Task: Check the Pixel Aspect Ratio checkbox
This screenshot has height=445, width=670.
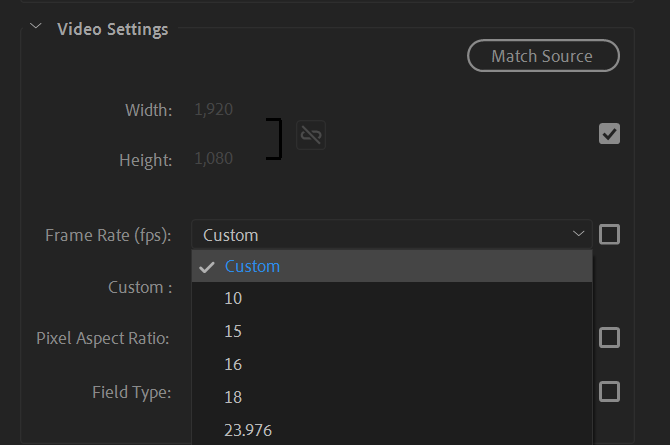Action: tap(609, 337)
